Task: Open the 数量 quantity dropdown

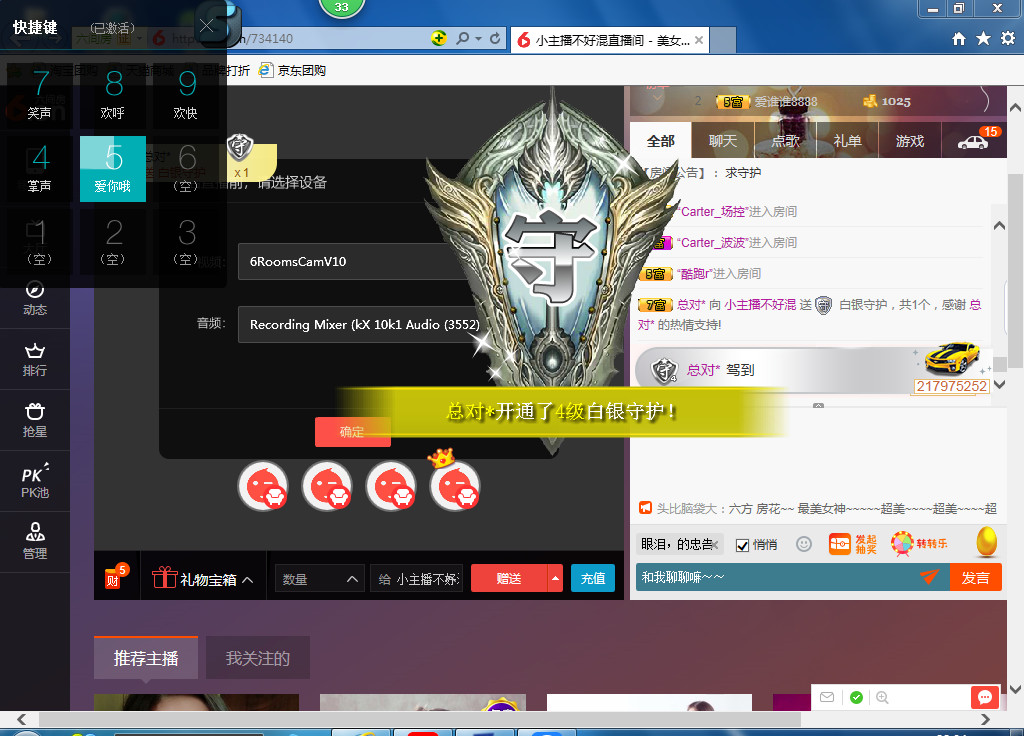Action: click(x=319, y=579)
